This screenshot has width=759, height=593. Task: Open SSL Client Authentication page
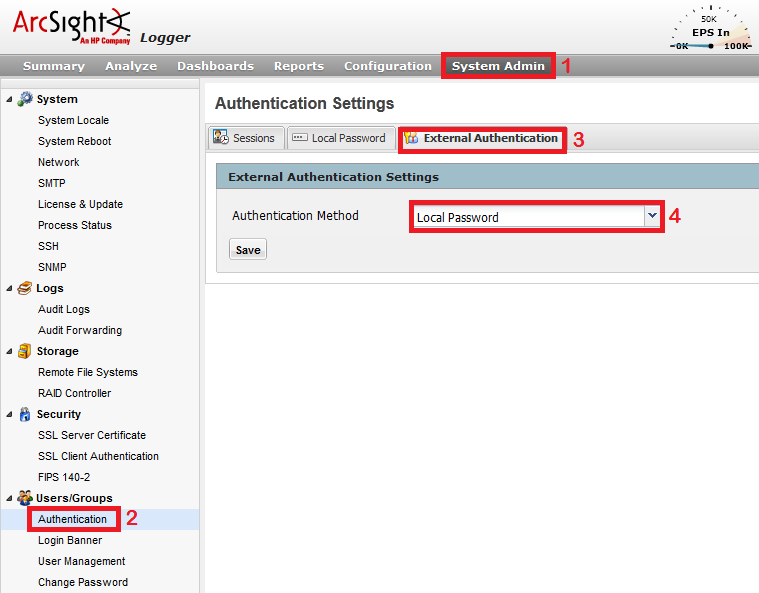pyautogui.click(x=98, y=456)
